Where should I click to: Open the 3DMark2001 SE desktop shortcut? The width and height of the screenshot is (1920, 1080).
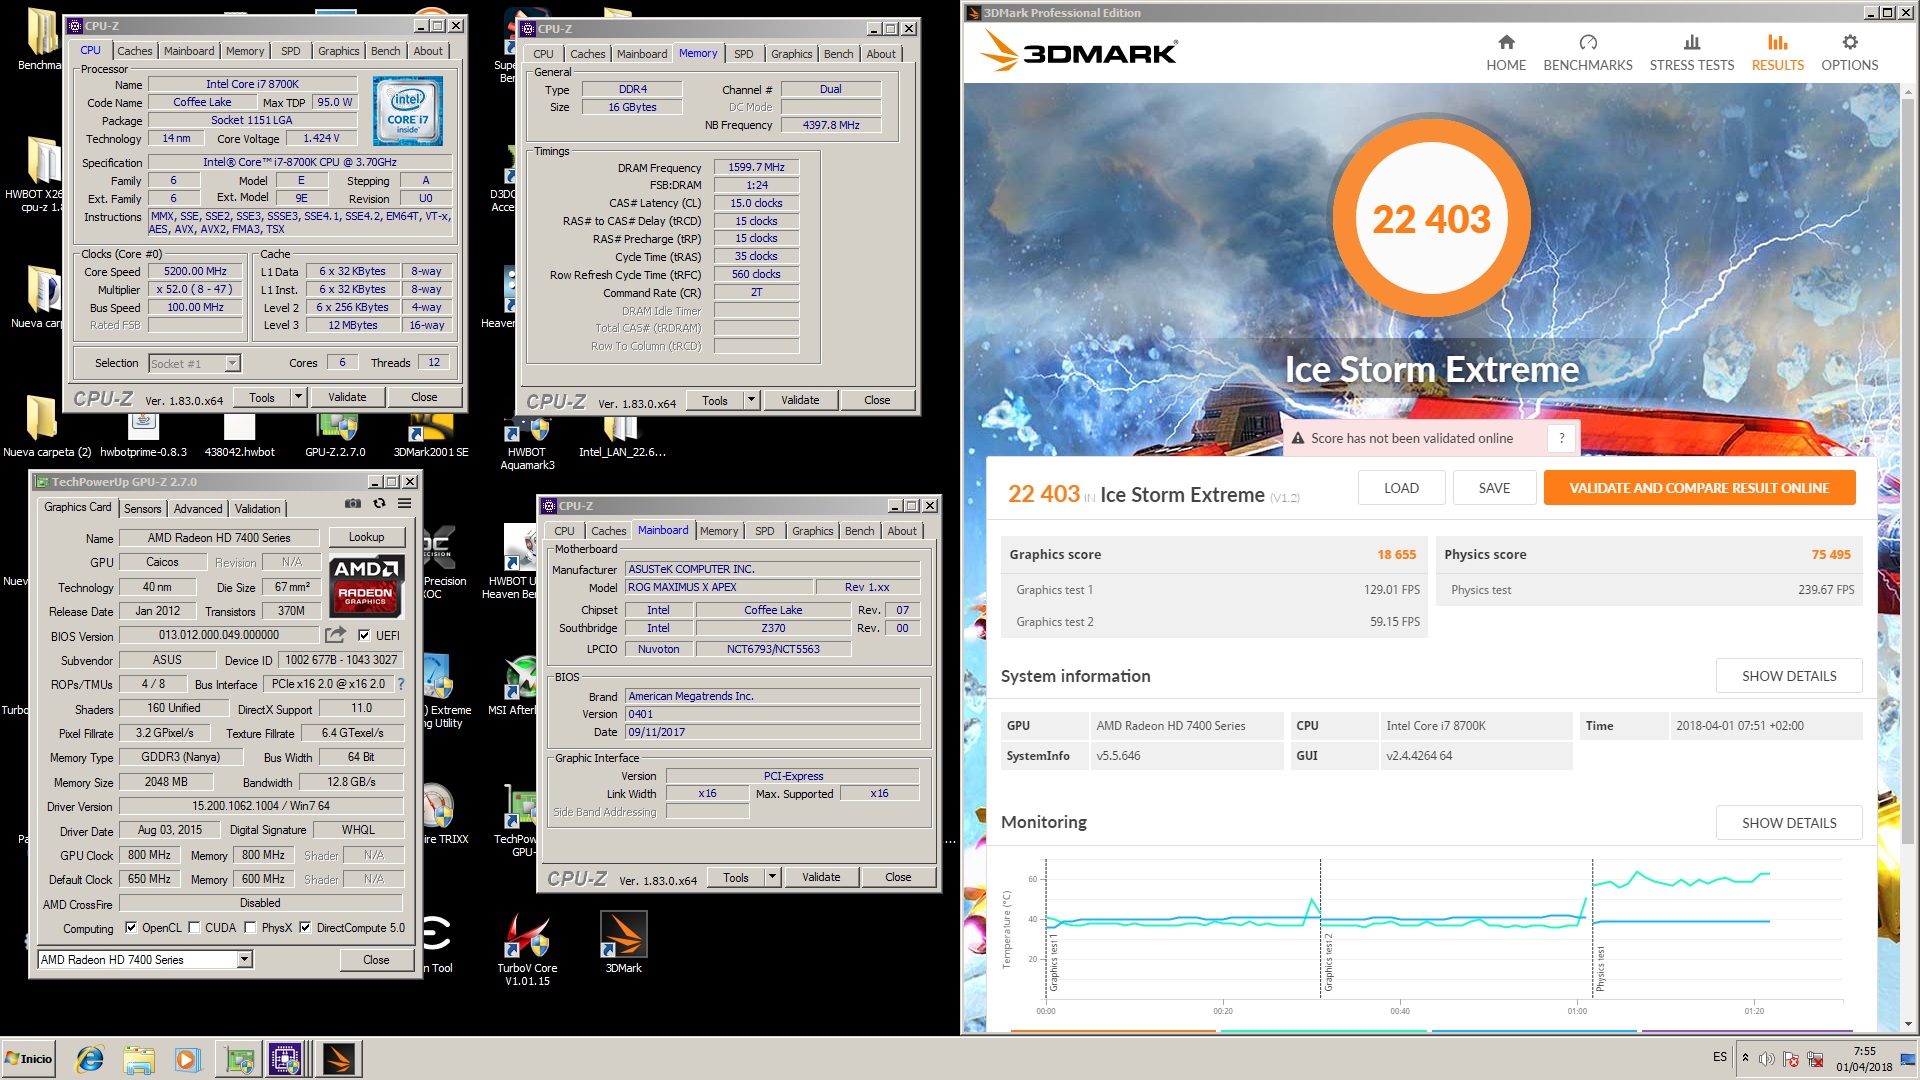point(431,434)
